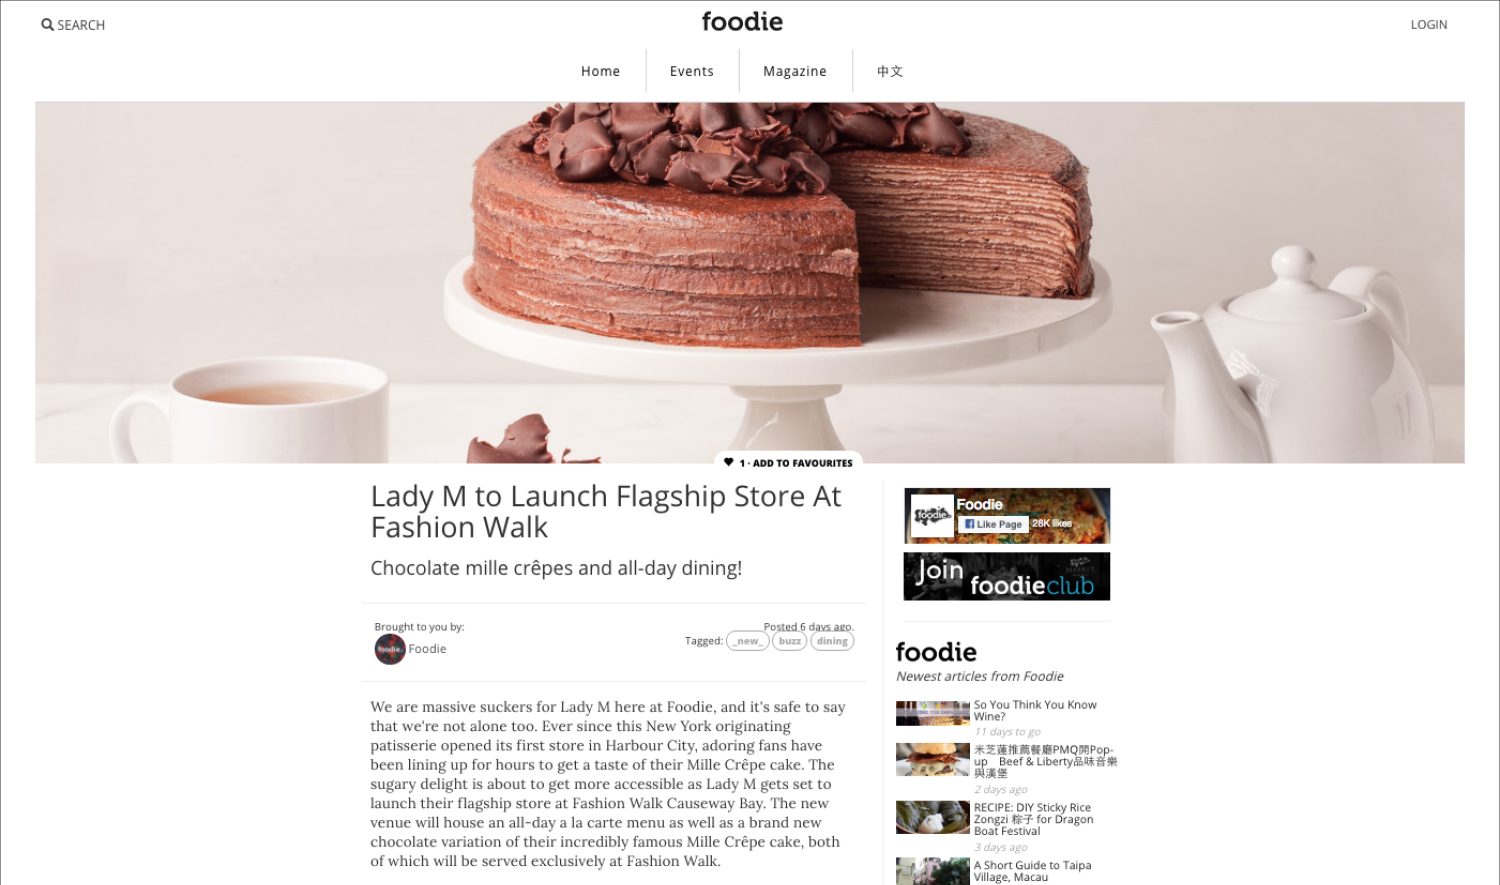
Task: Go to the Magazine section
Action: [795, 71]
